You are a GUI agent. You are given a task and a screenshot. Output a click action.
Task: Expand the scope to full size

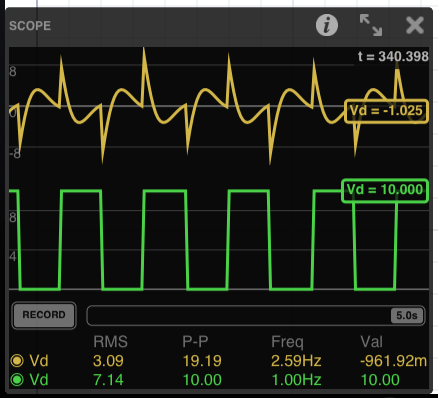click(x=371, y=25)
